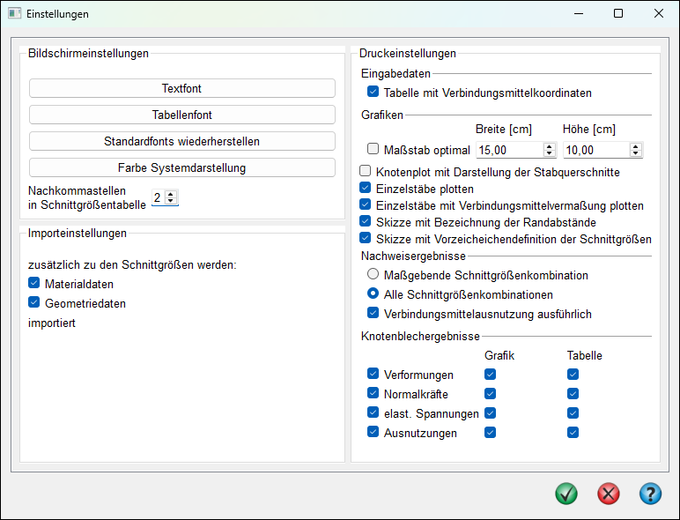Image resolution: width=680 pixels, height=520 pixels.
Task: Enable the Maßstab optimal checkbox
Action: [x=373, y=150]
